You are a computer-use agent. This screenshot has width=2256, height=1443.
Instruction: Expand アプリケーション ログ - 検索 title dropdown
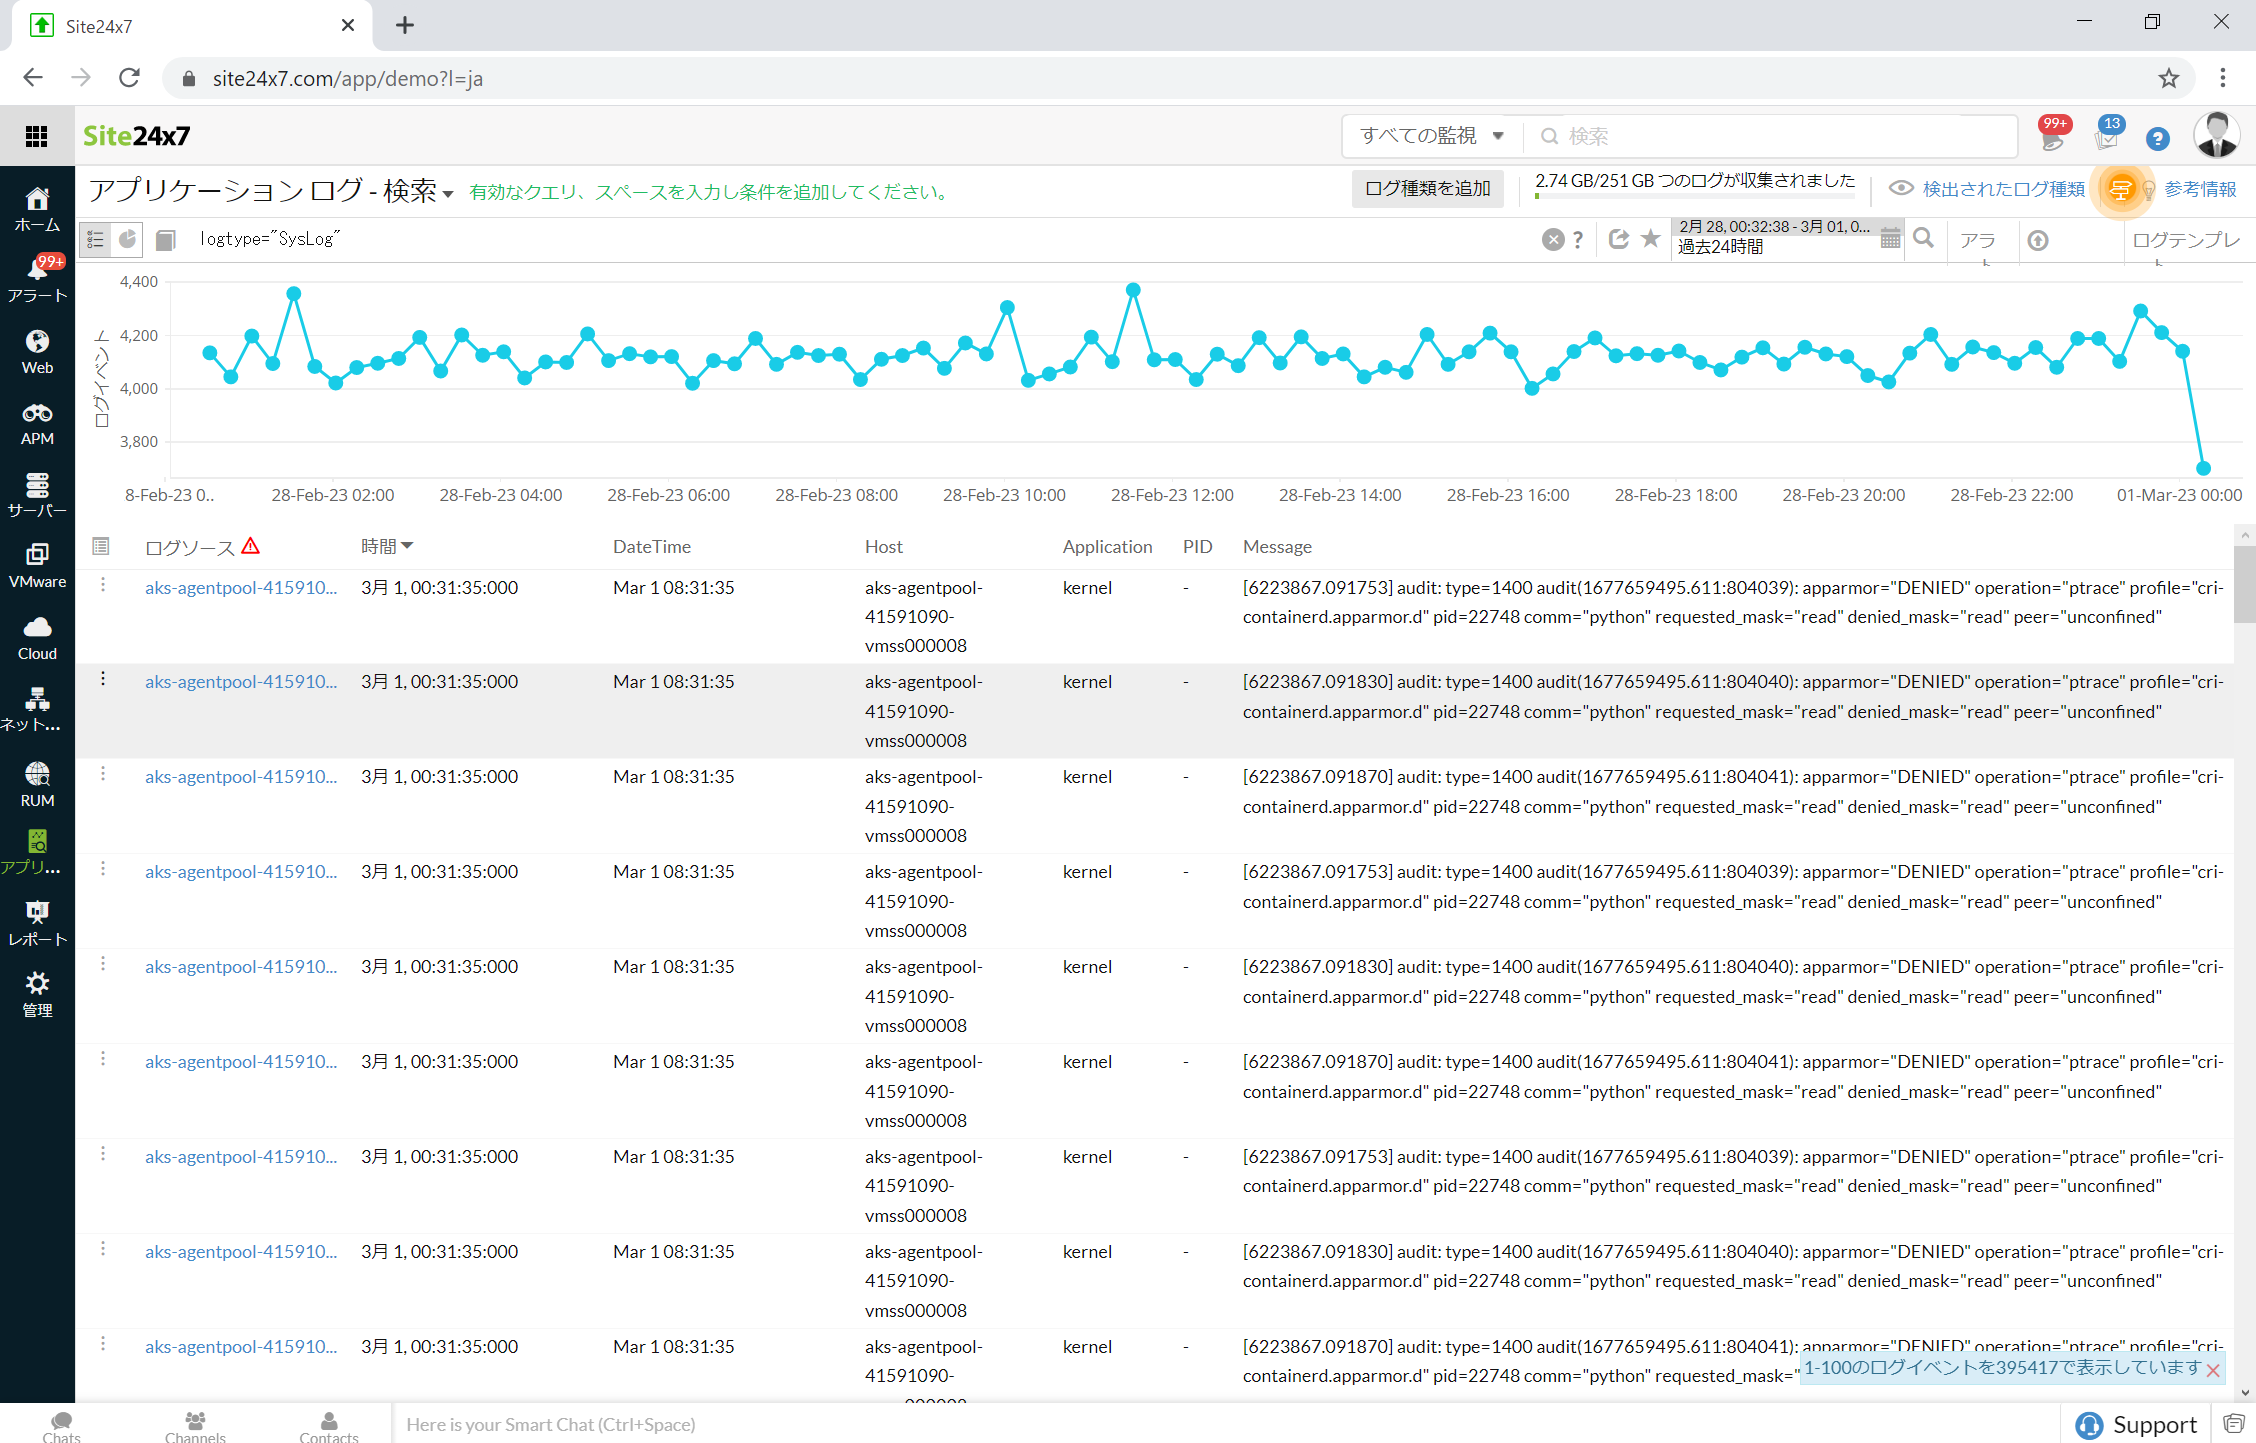tap(447, 194)
